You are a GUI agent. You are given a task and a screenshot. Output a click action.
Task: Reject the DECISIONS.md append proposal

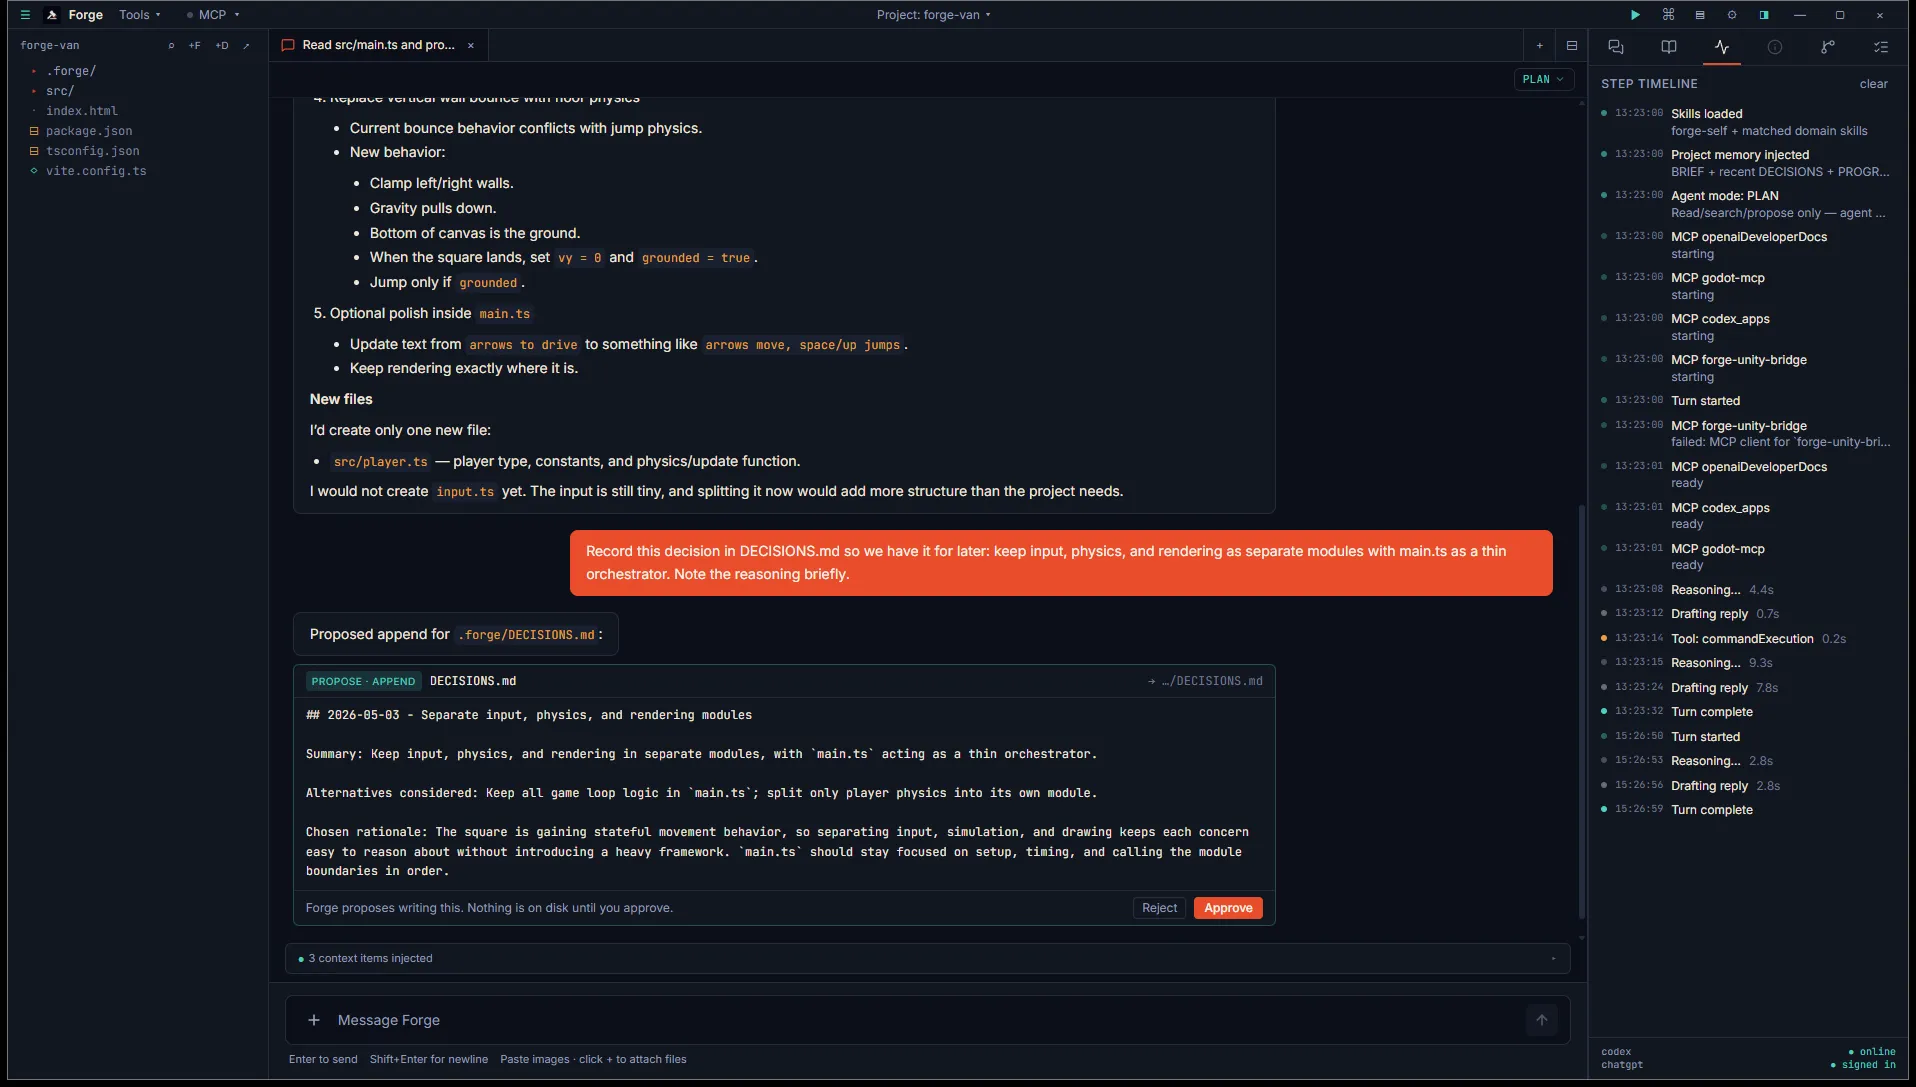click(x=1159, y=908)
